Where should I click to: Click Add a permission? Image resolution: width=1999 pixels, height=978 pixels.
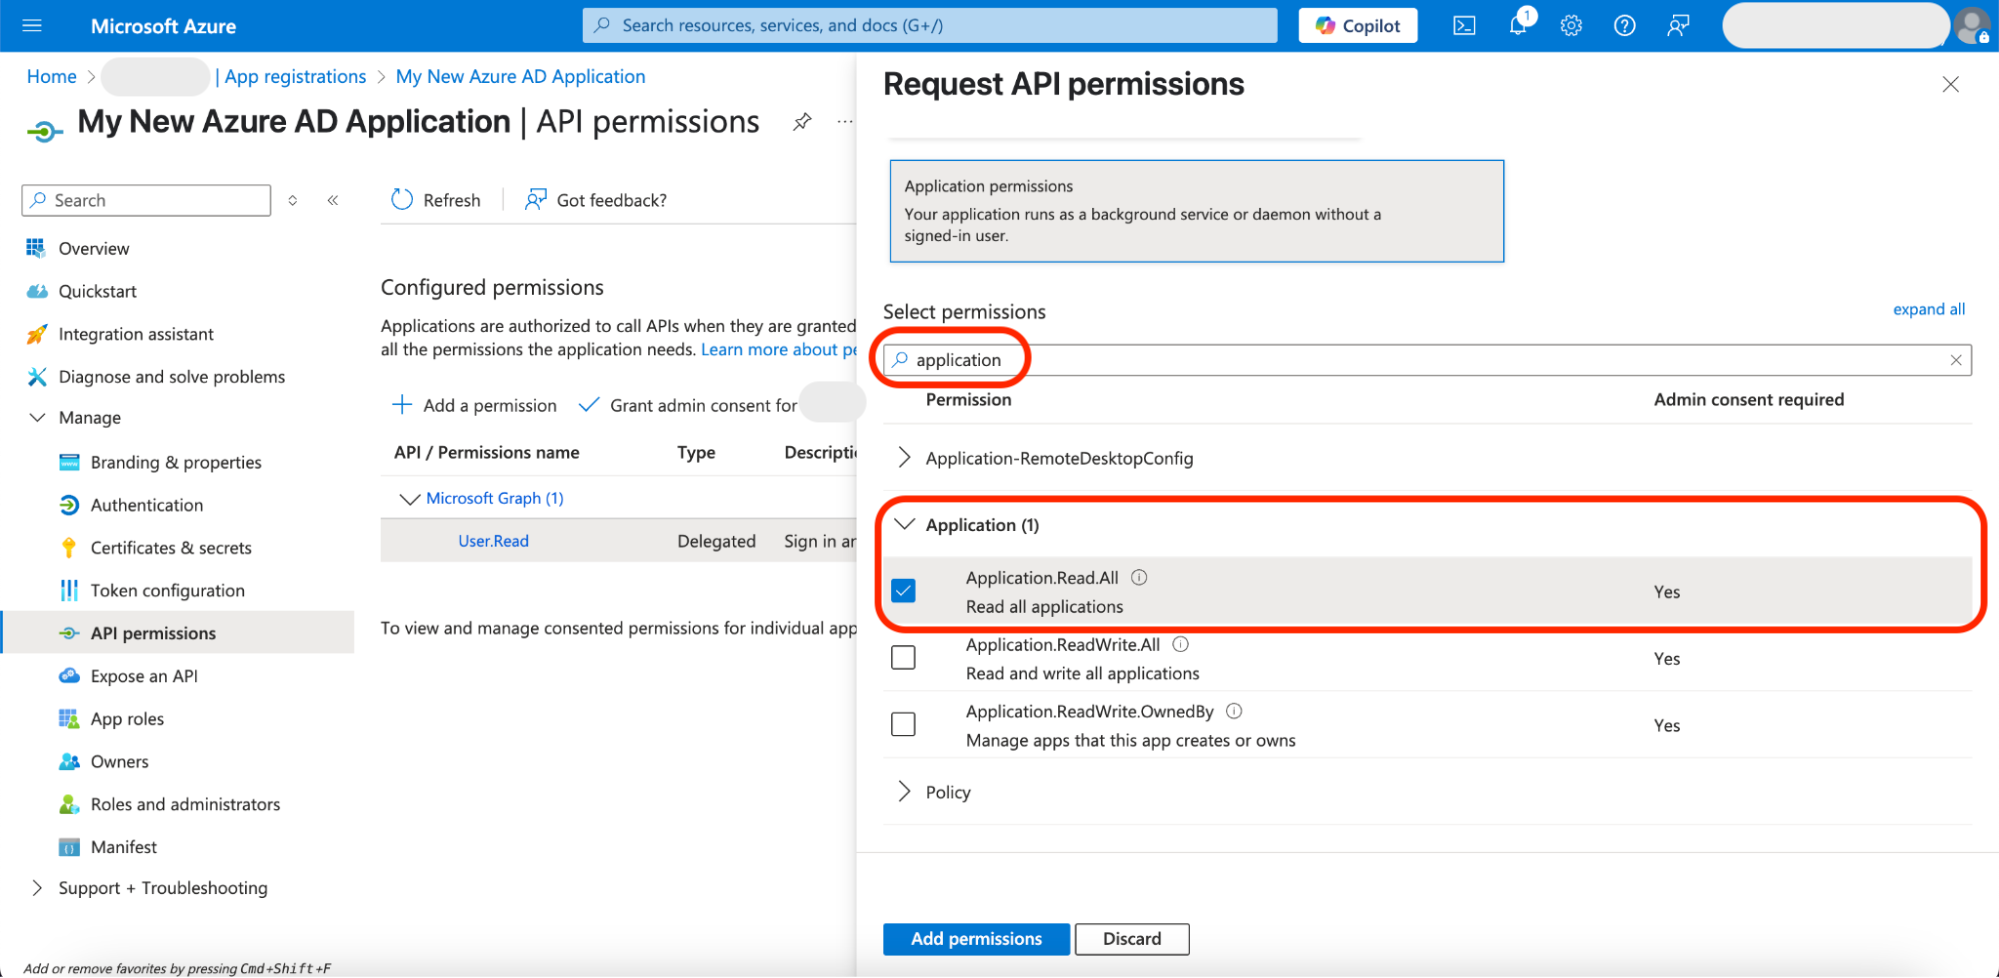pyautogui.click(x=474, y=405)
